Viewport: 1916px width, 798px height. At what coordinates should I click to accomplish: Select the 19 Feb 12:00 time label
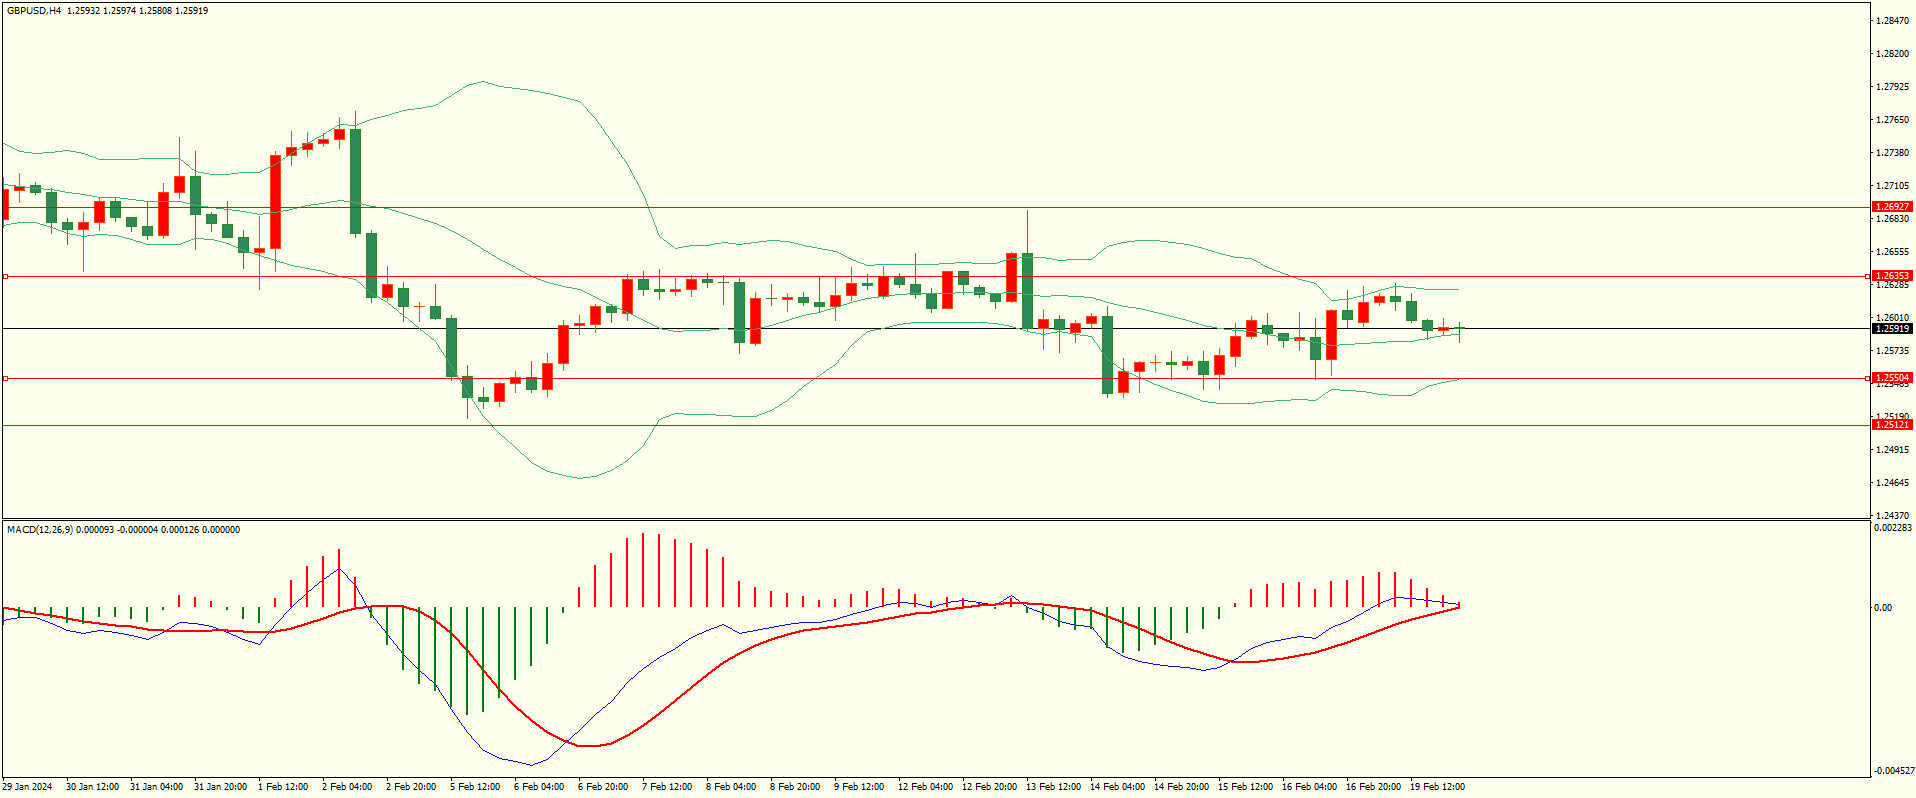click(x=1437, y=787)
